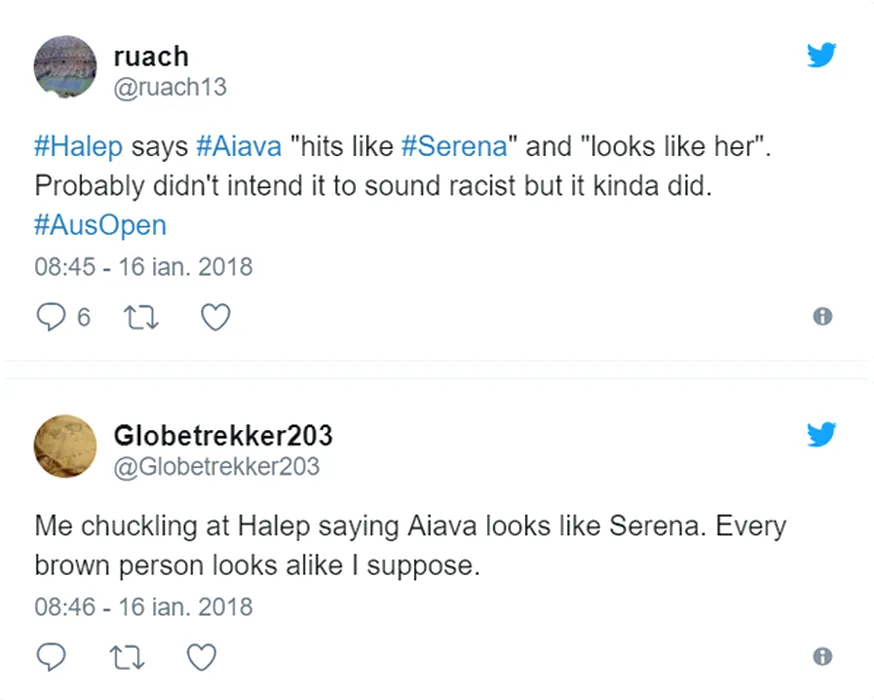874x700 pixels.
Task: Like Globetrekker203's tweet with heart icon
Action: 203,657
